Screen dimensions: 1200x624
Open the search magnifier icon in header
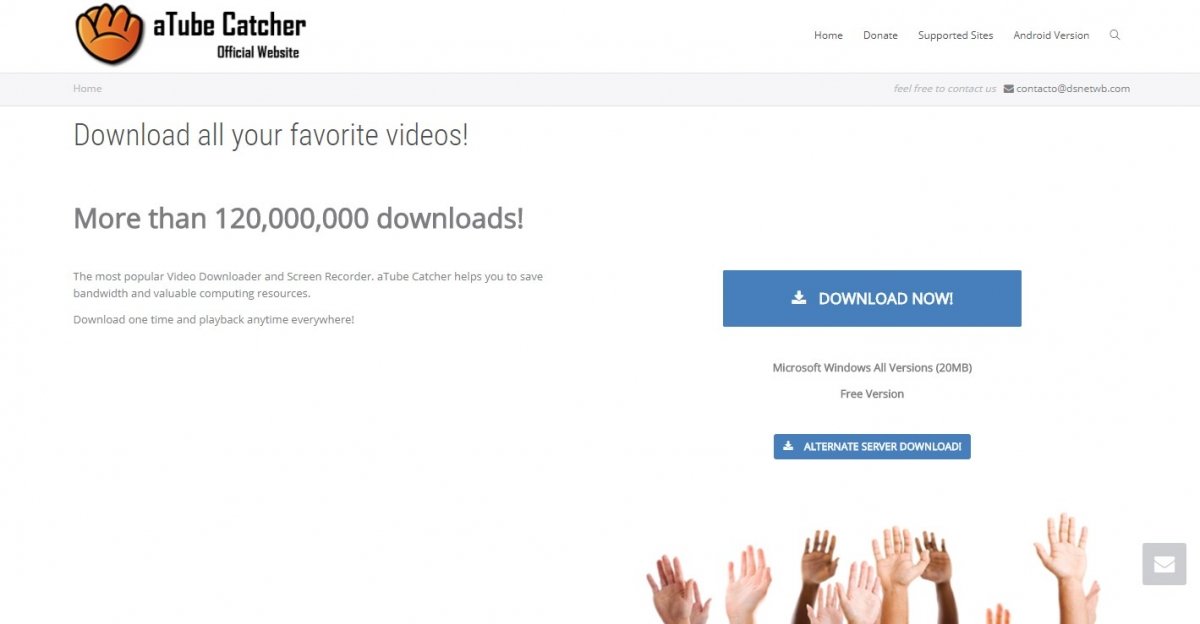[1115, 35]
